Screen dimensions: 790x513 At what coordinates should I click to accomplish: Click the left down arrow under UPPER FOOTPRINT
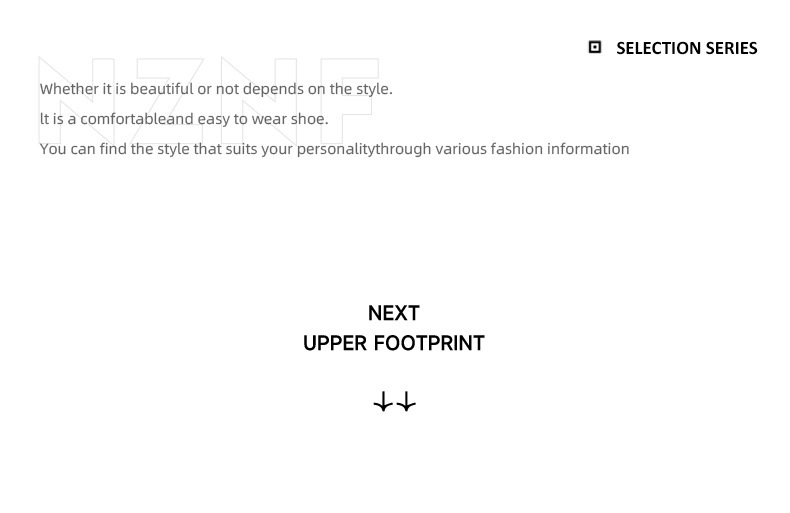click(383, 403)
